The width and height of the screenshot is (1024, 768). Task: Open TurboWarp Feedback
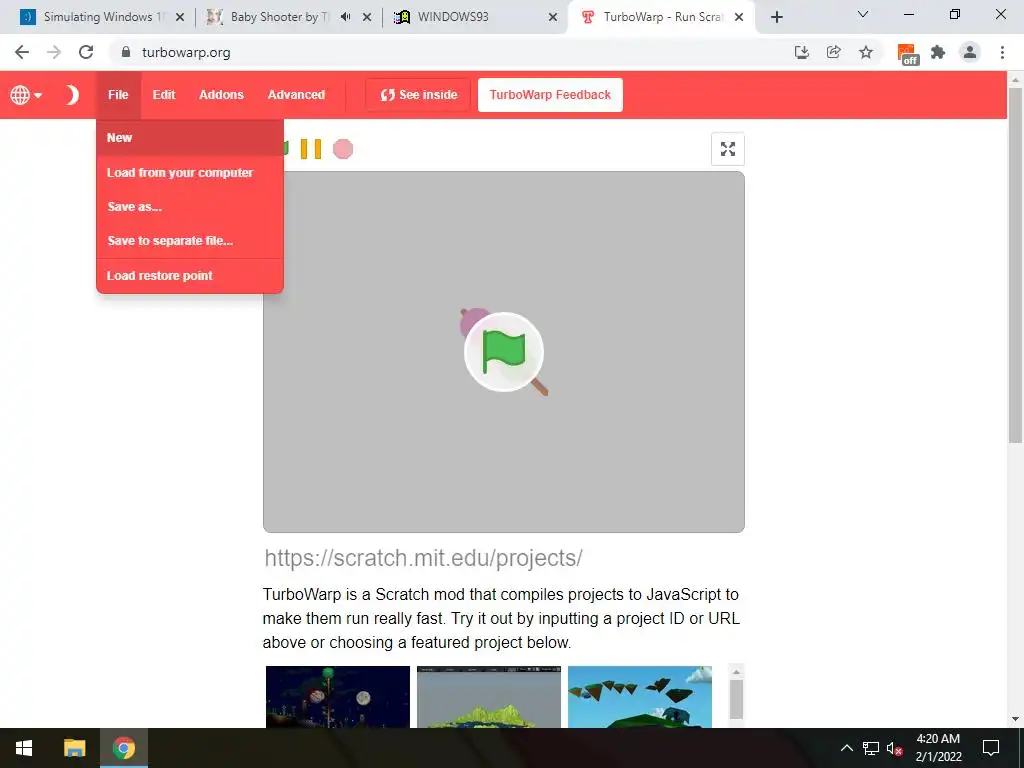(551, 95)
